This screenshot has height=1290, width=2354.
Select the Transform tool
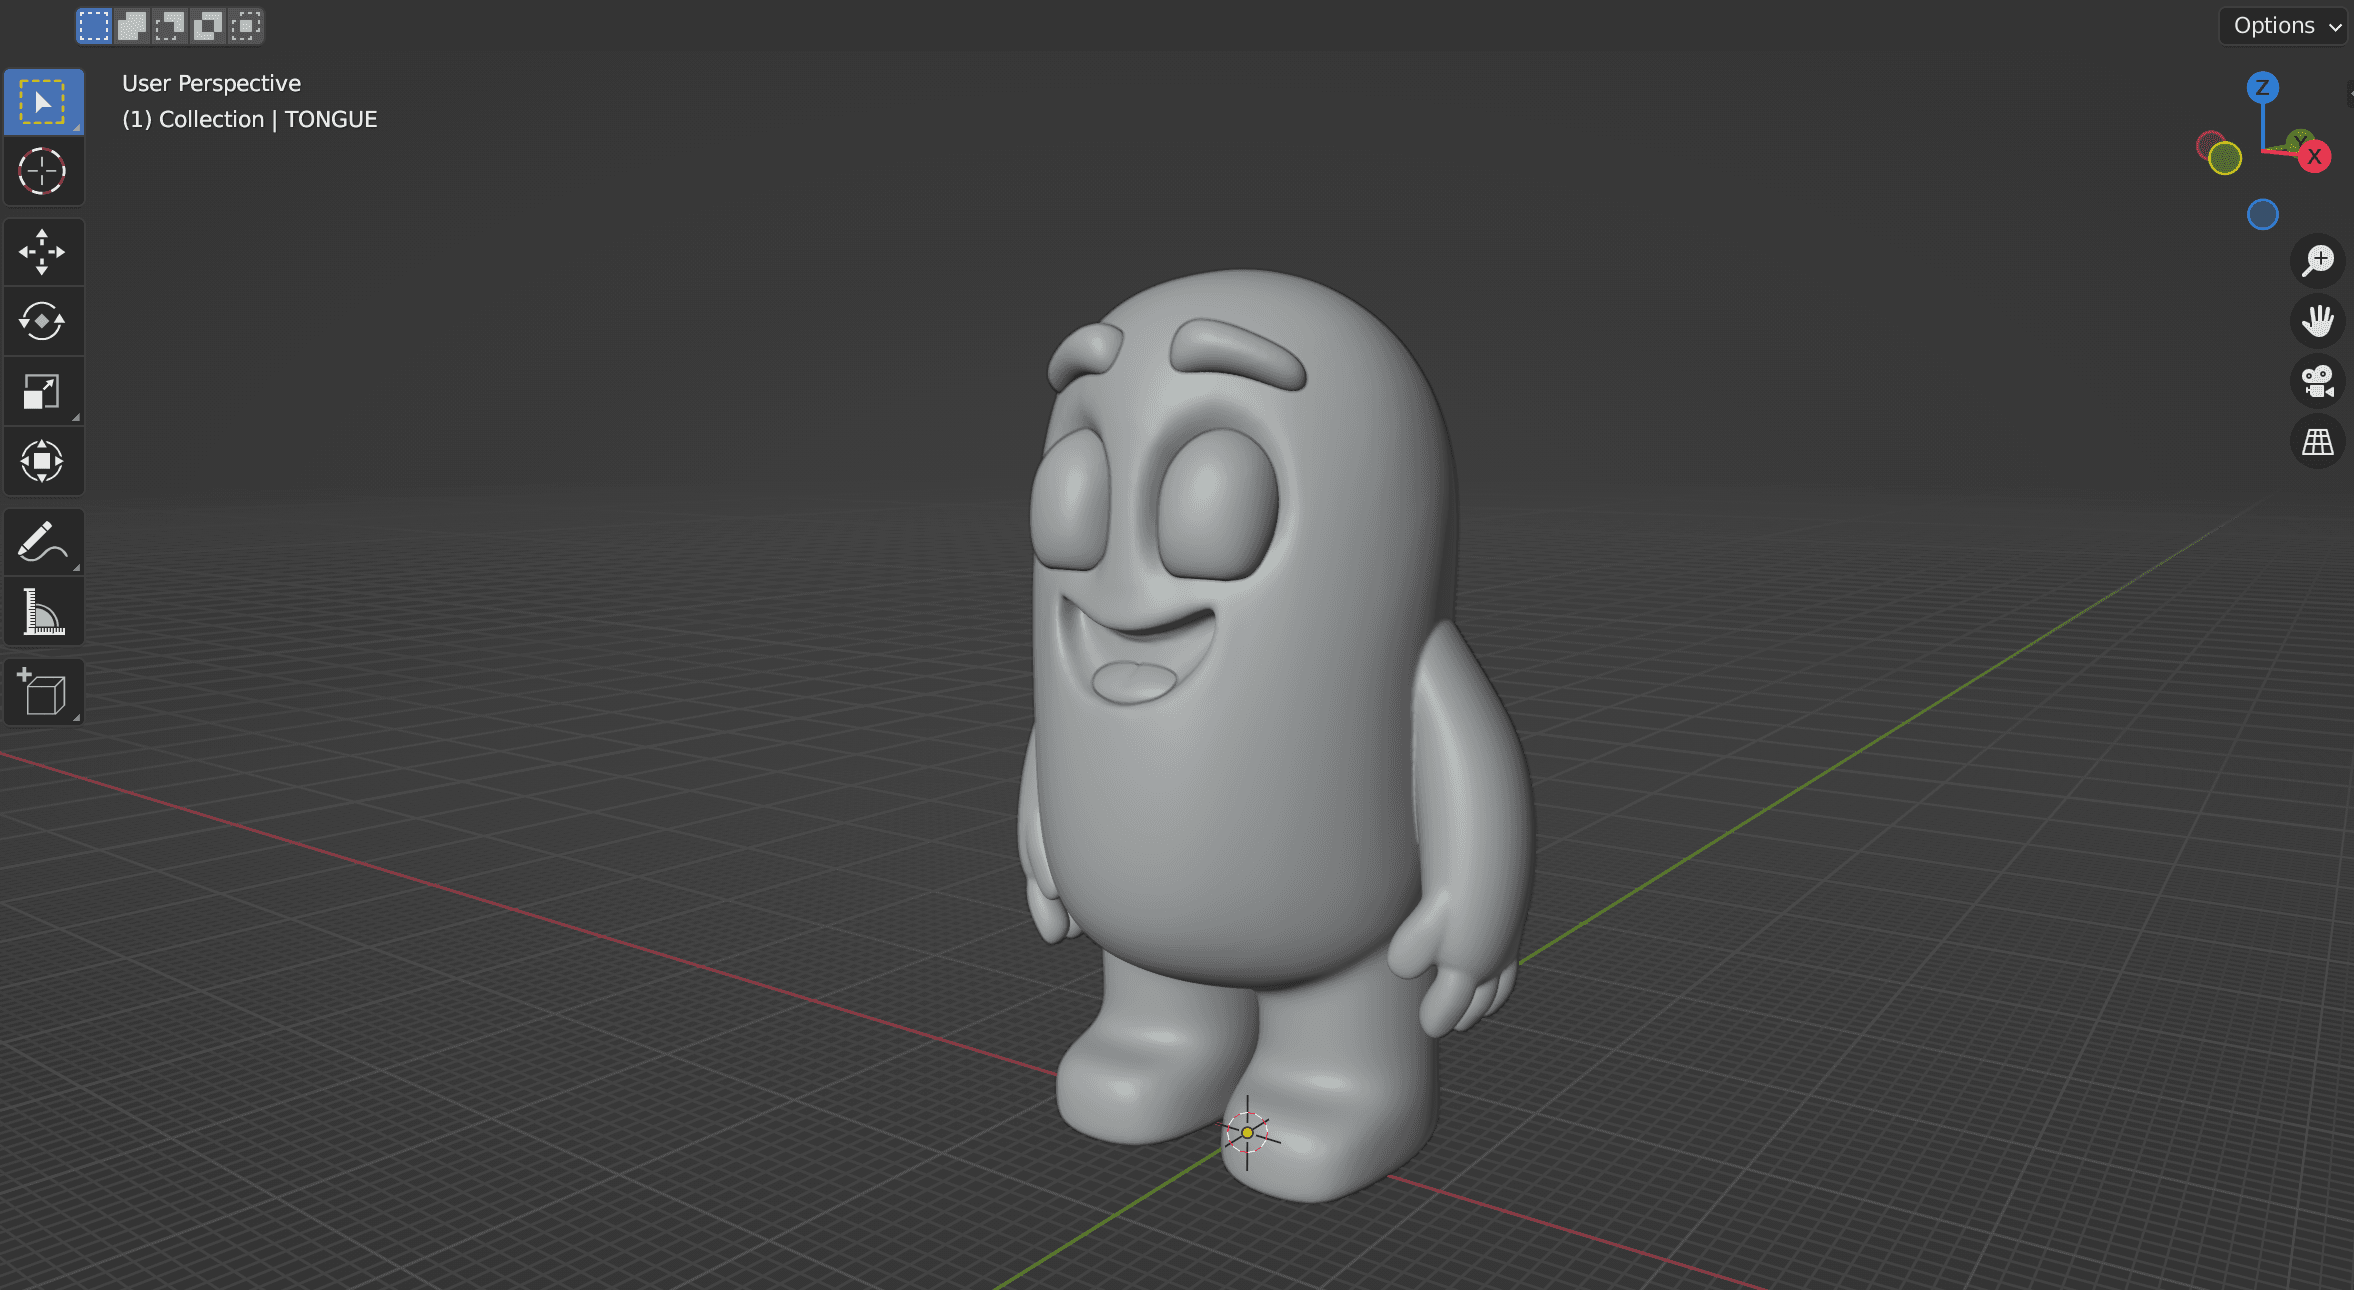pyautogui.click(x=42, y=461)
